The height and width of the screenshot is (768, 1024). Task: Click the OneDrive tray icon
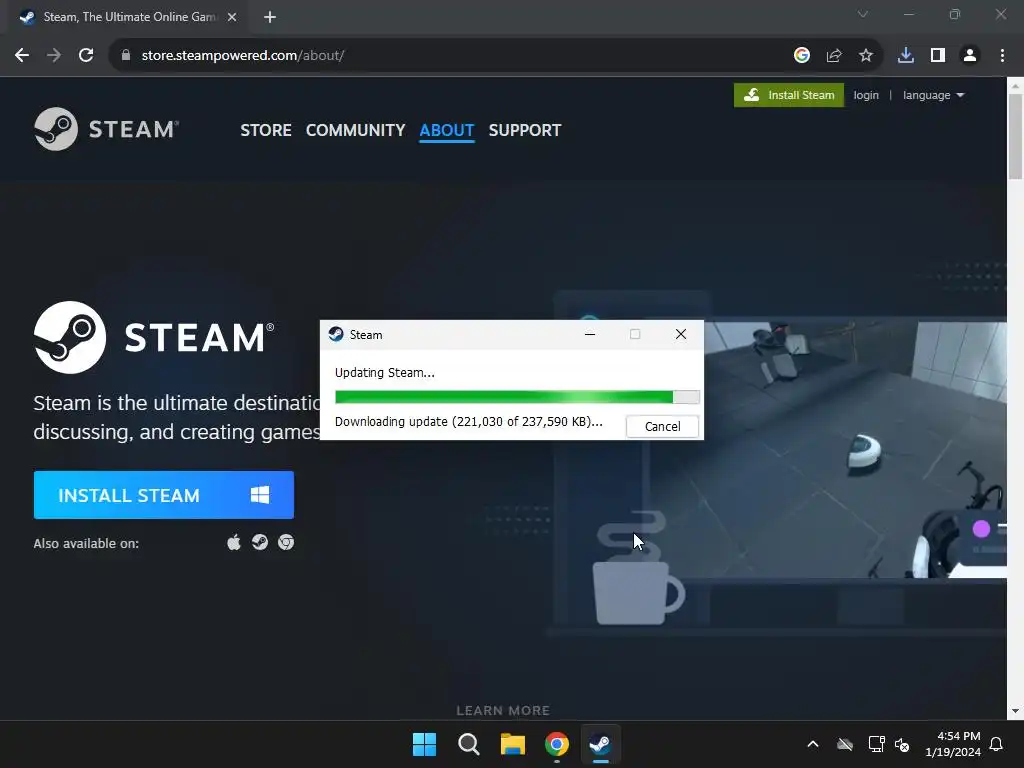[x=845, y=744]
